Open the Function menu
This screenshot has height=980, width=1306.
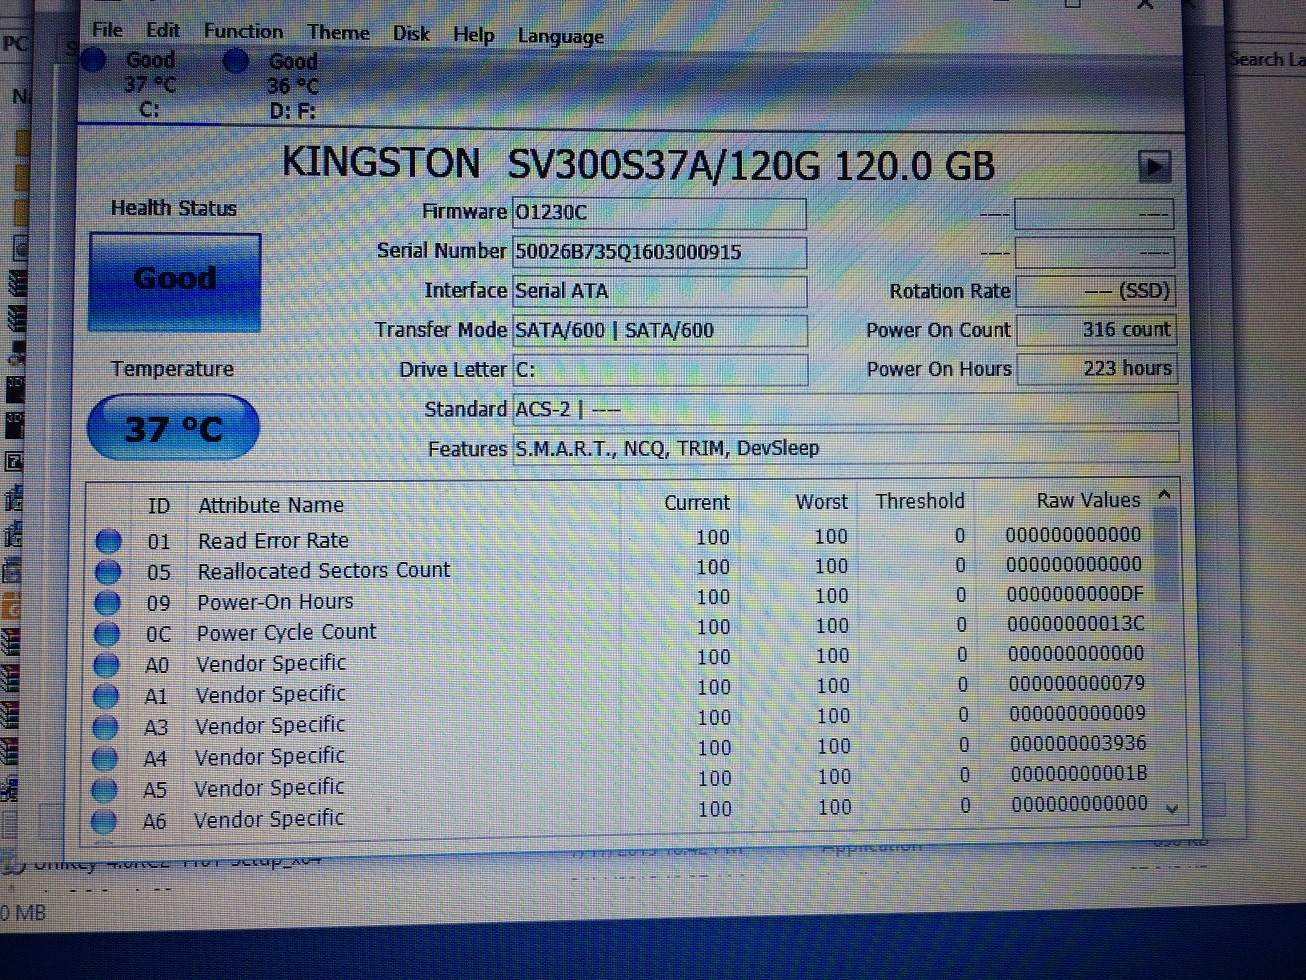pyautogui.click(x=243, y=31)
